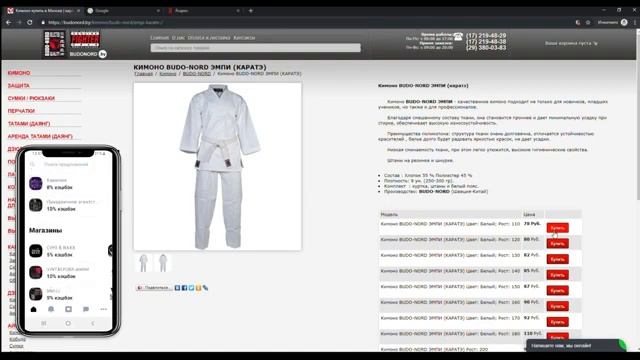
Task: Tap the phone app home tab icon
Action: pyautogui.click(x=33, y=309)
